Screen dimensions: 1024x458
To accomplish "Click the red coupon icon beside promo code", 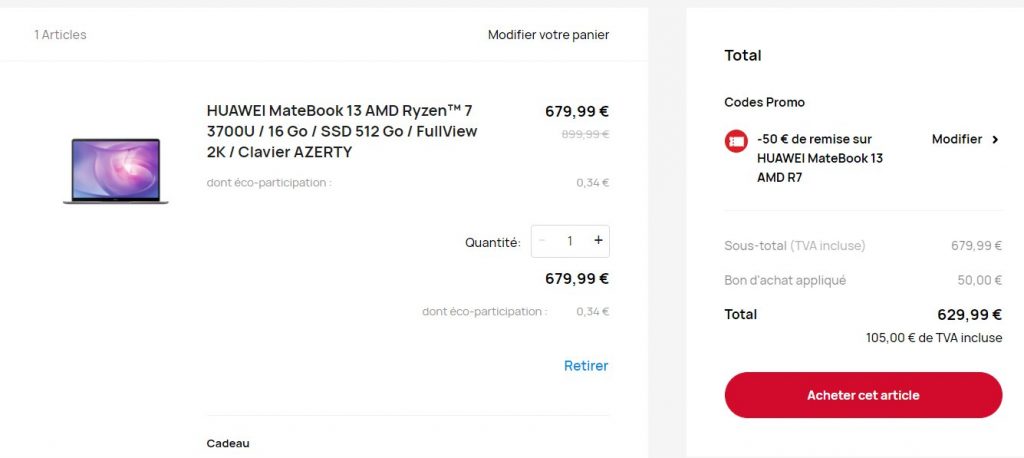I will click(x=736, y=141).
